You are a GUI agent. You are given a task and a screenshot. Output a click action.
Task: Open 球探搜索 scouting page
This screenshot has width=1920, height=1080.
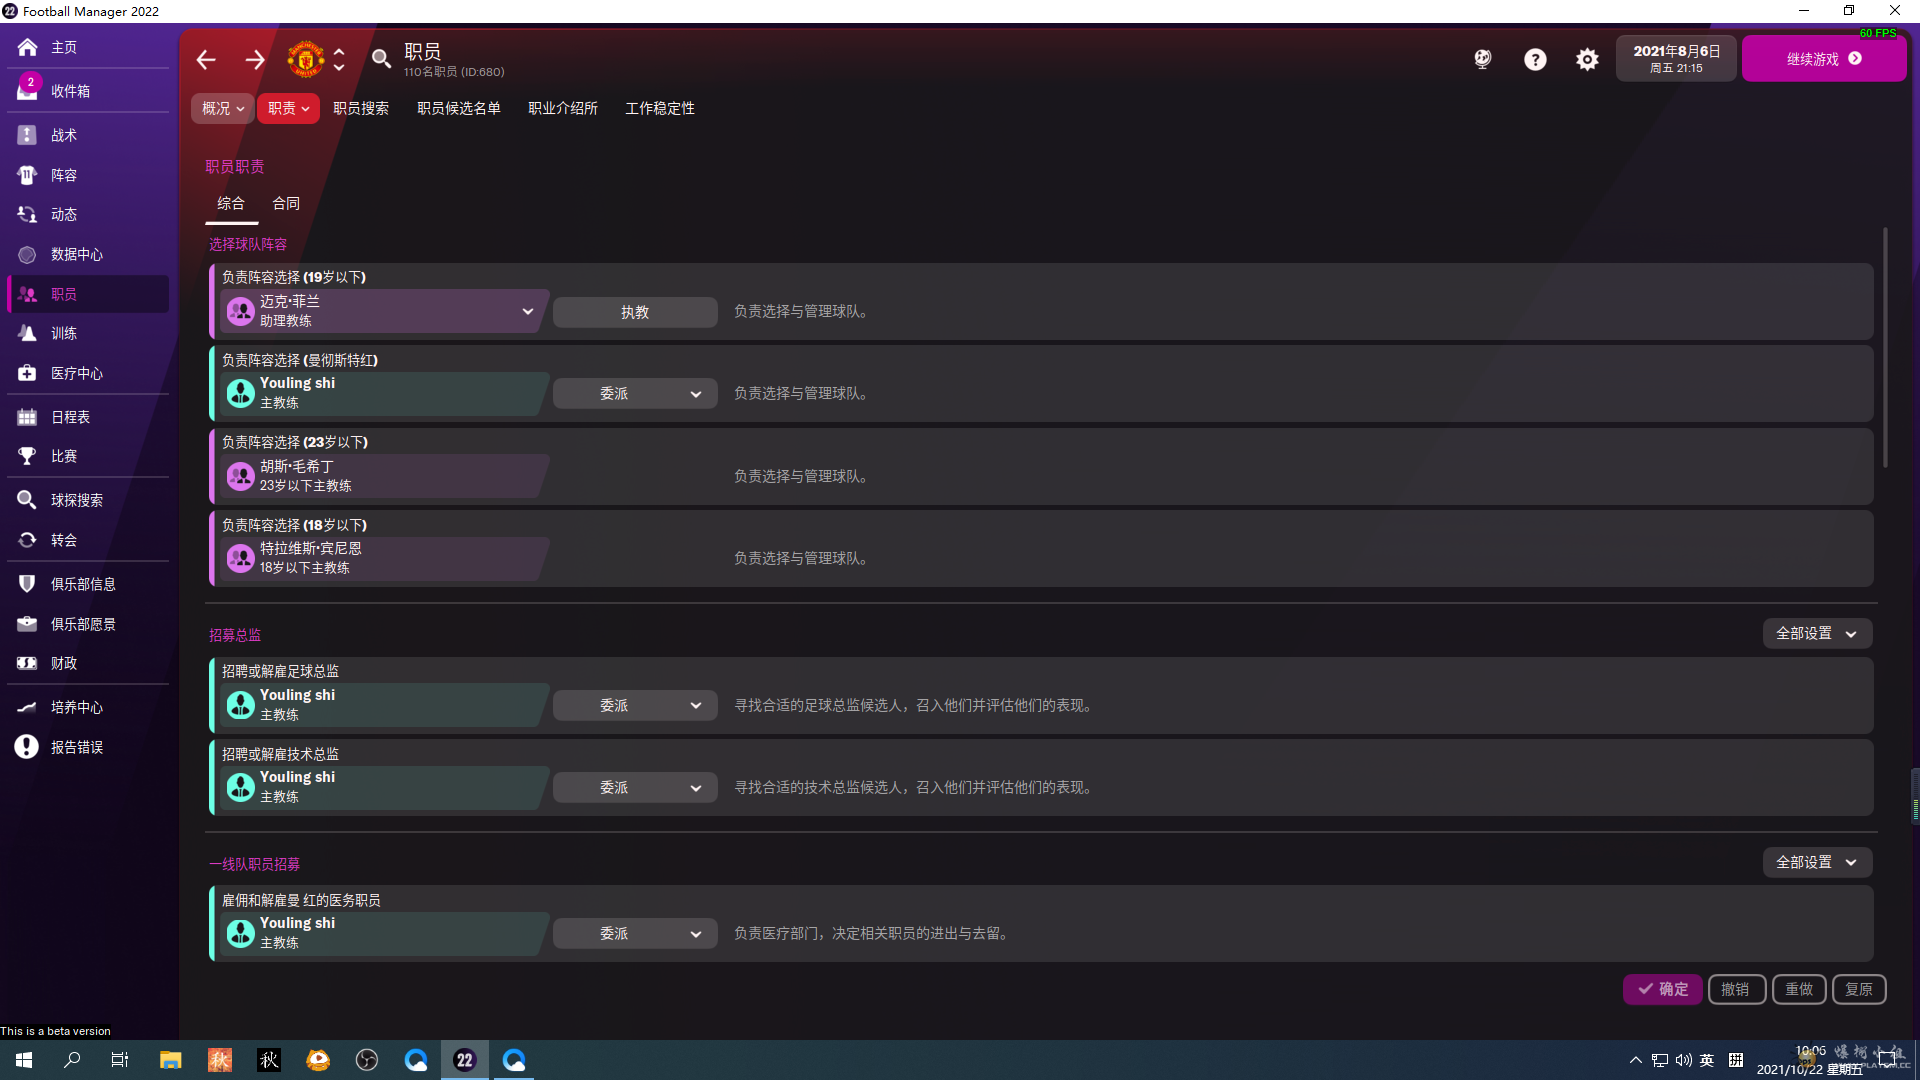88,500
